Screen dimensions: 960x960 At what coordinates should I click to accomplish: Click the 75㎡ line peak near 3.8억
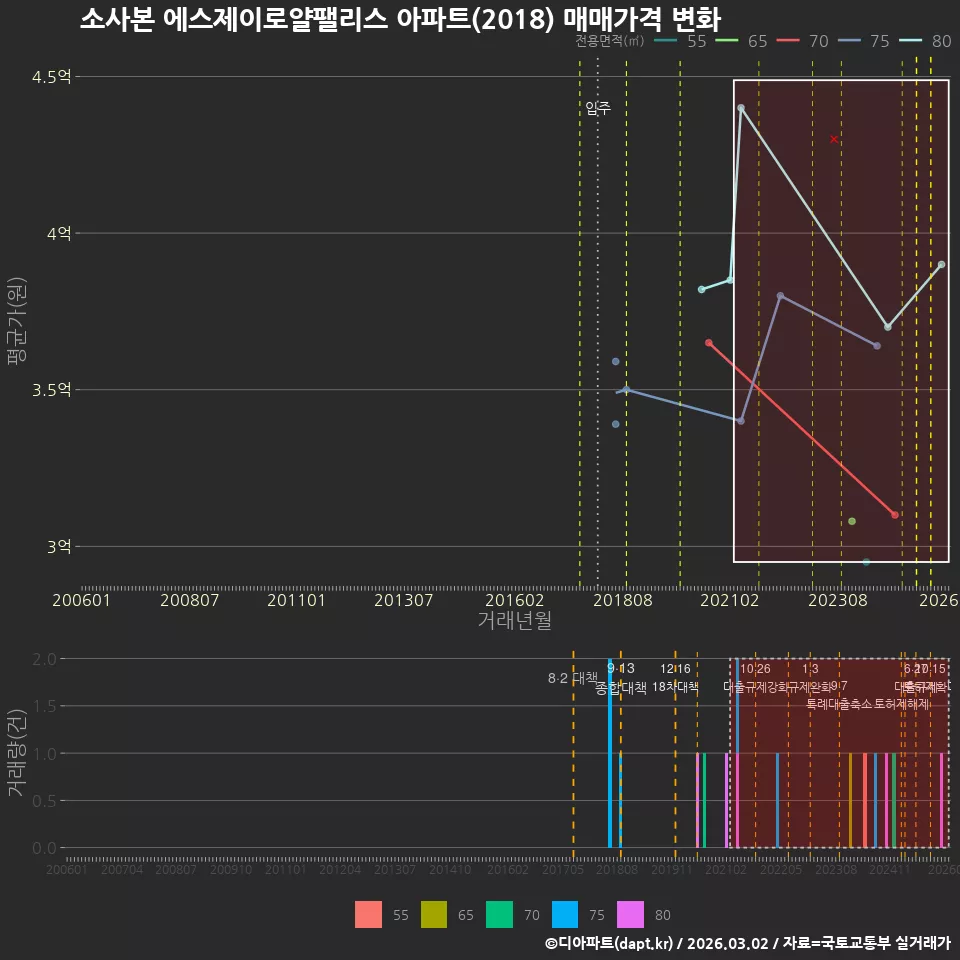[x=780, y=296]
